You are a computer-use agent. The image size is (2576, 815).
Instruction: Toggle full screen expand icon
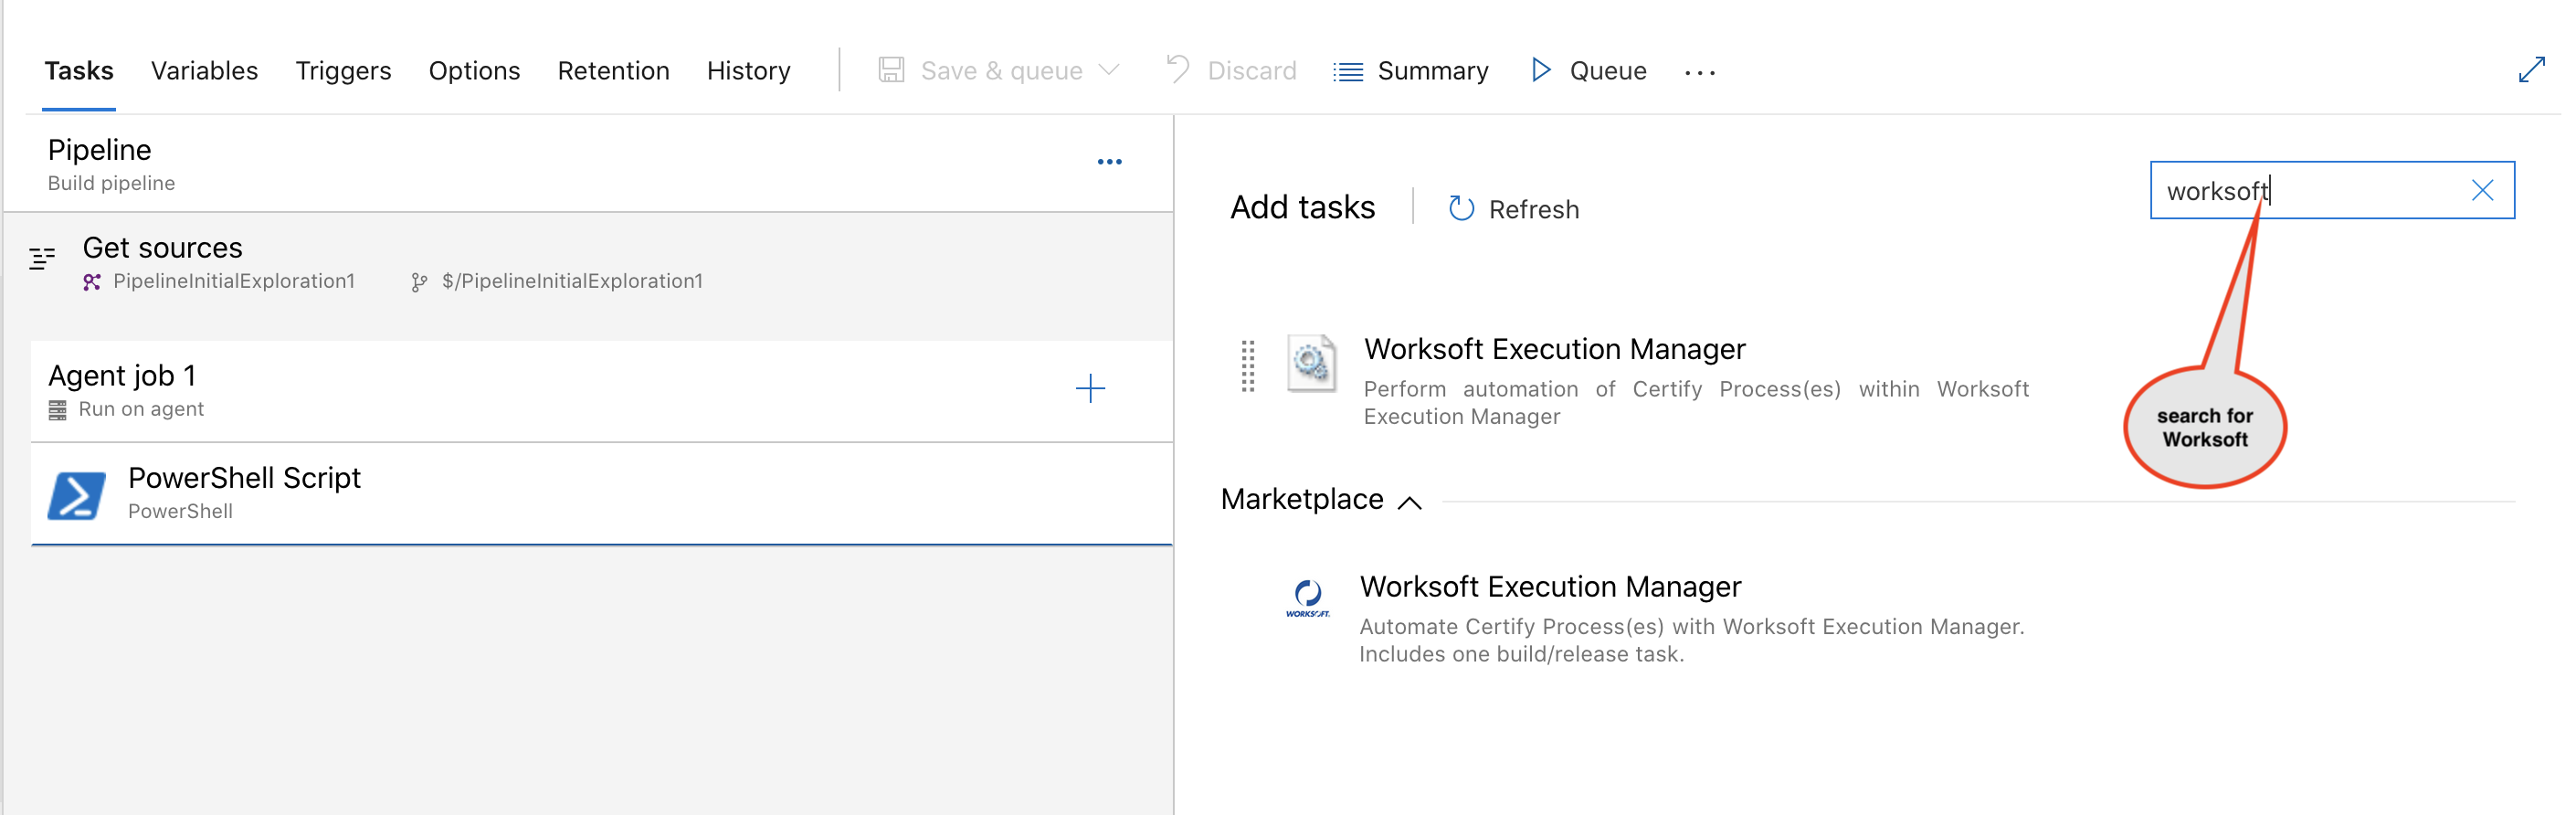(x=2531, y=70)
